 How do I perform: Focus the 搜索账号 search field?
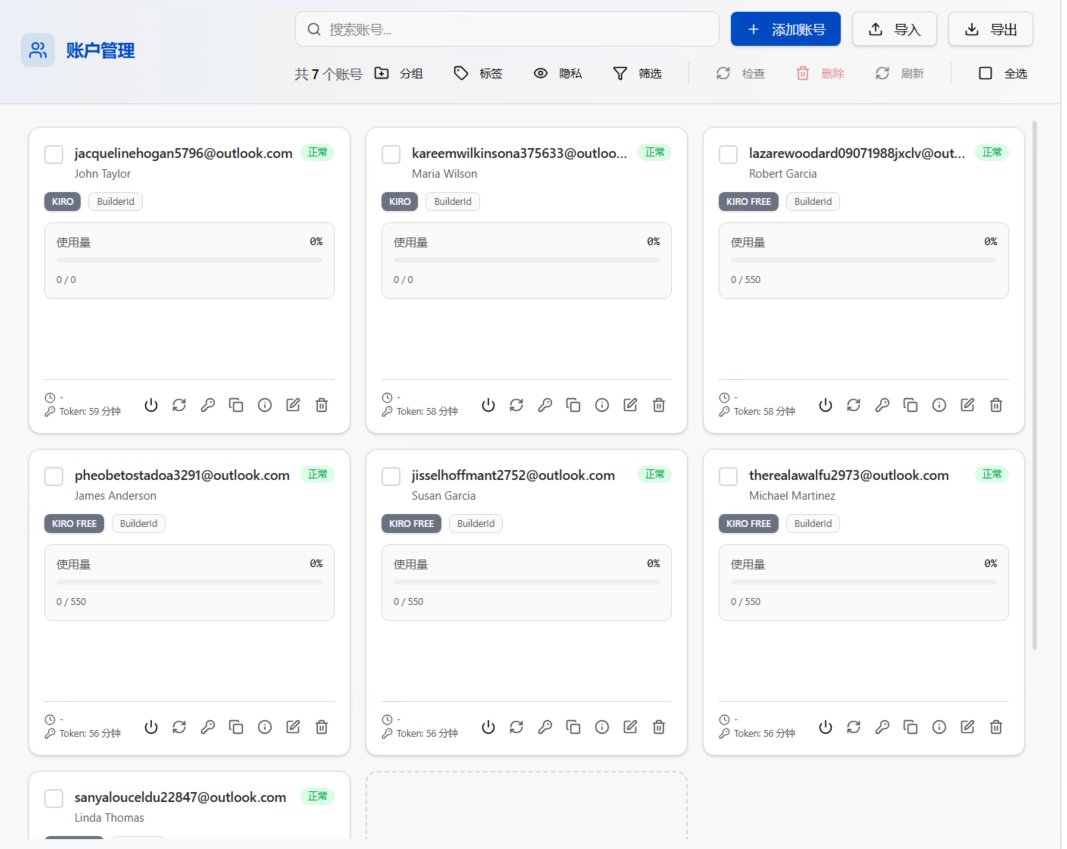(x=507, y=29)
